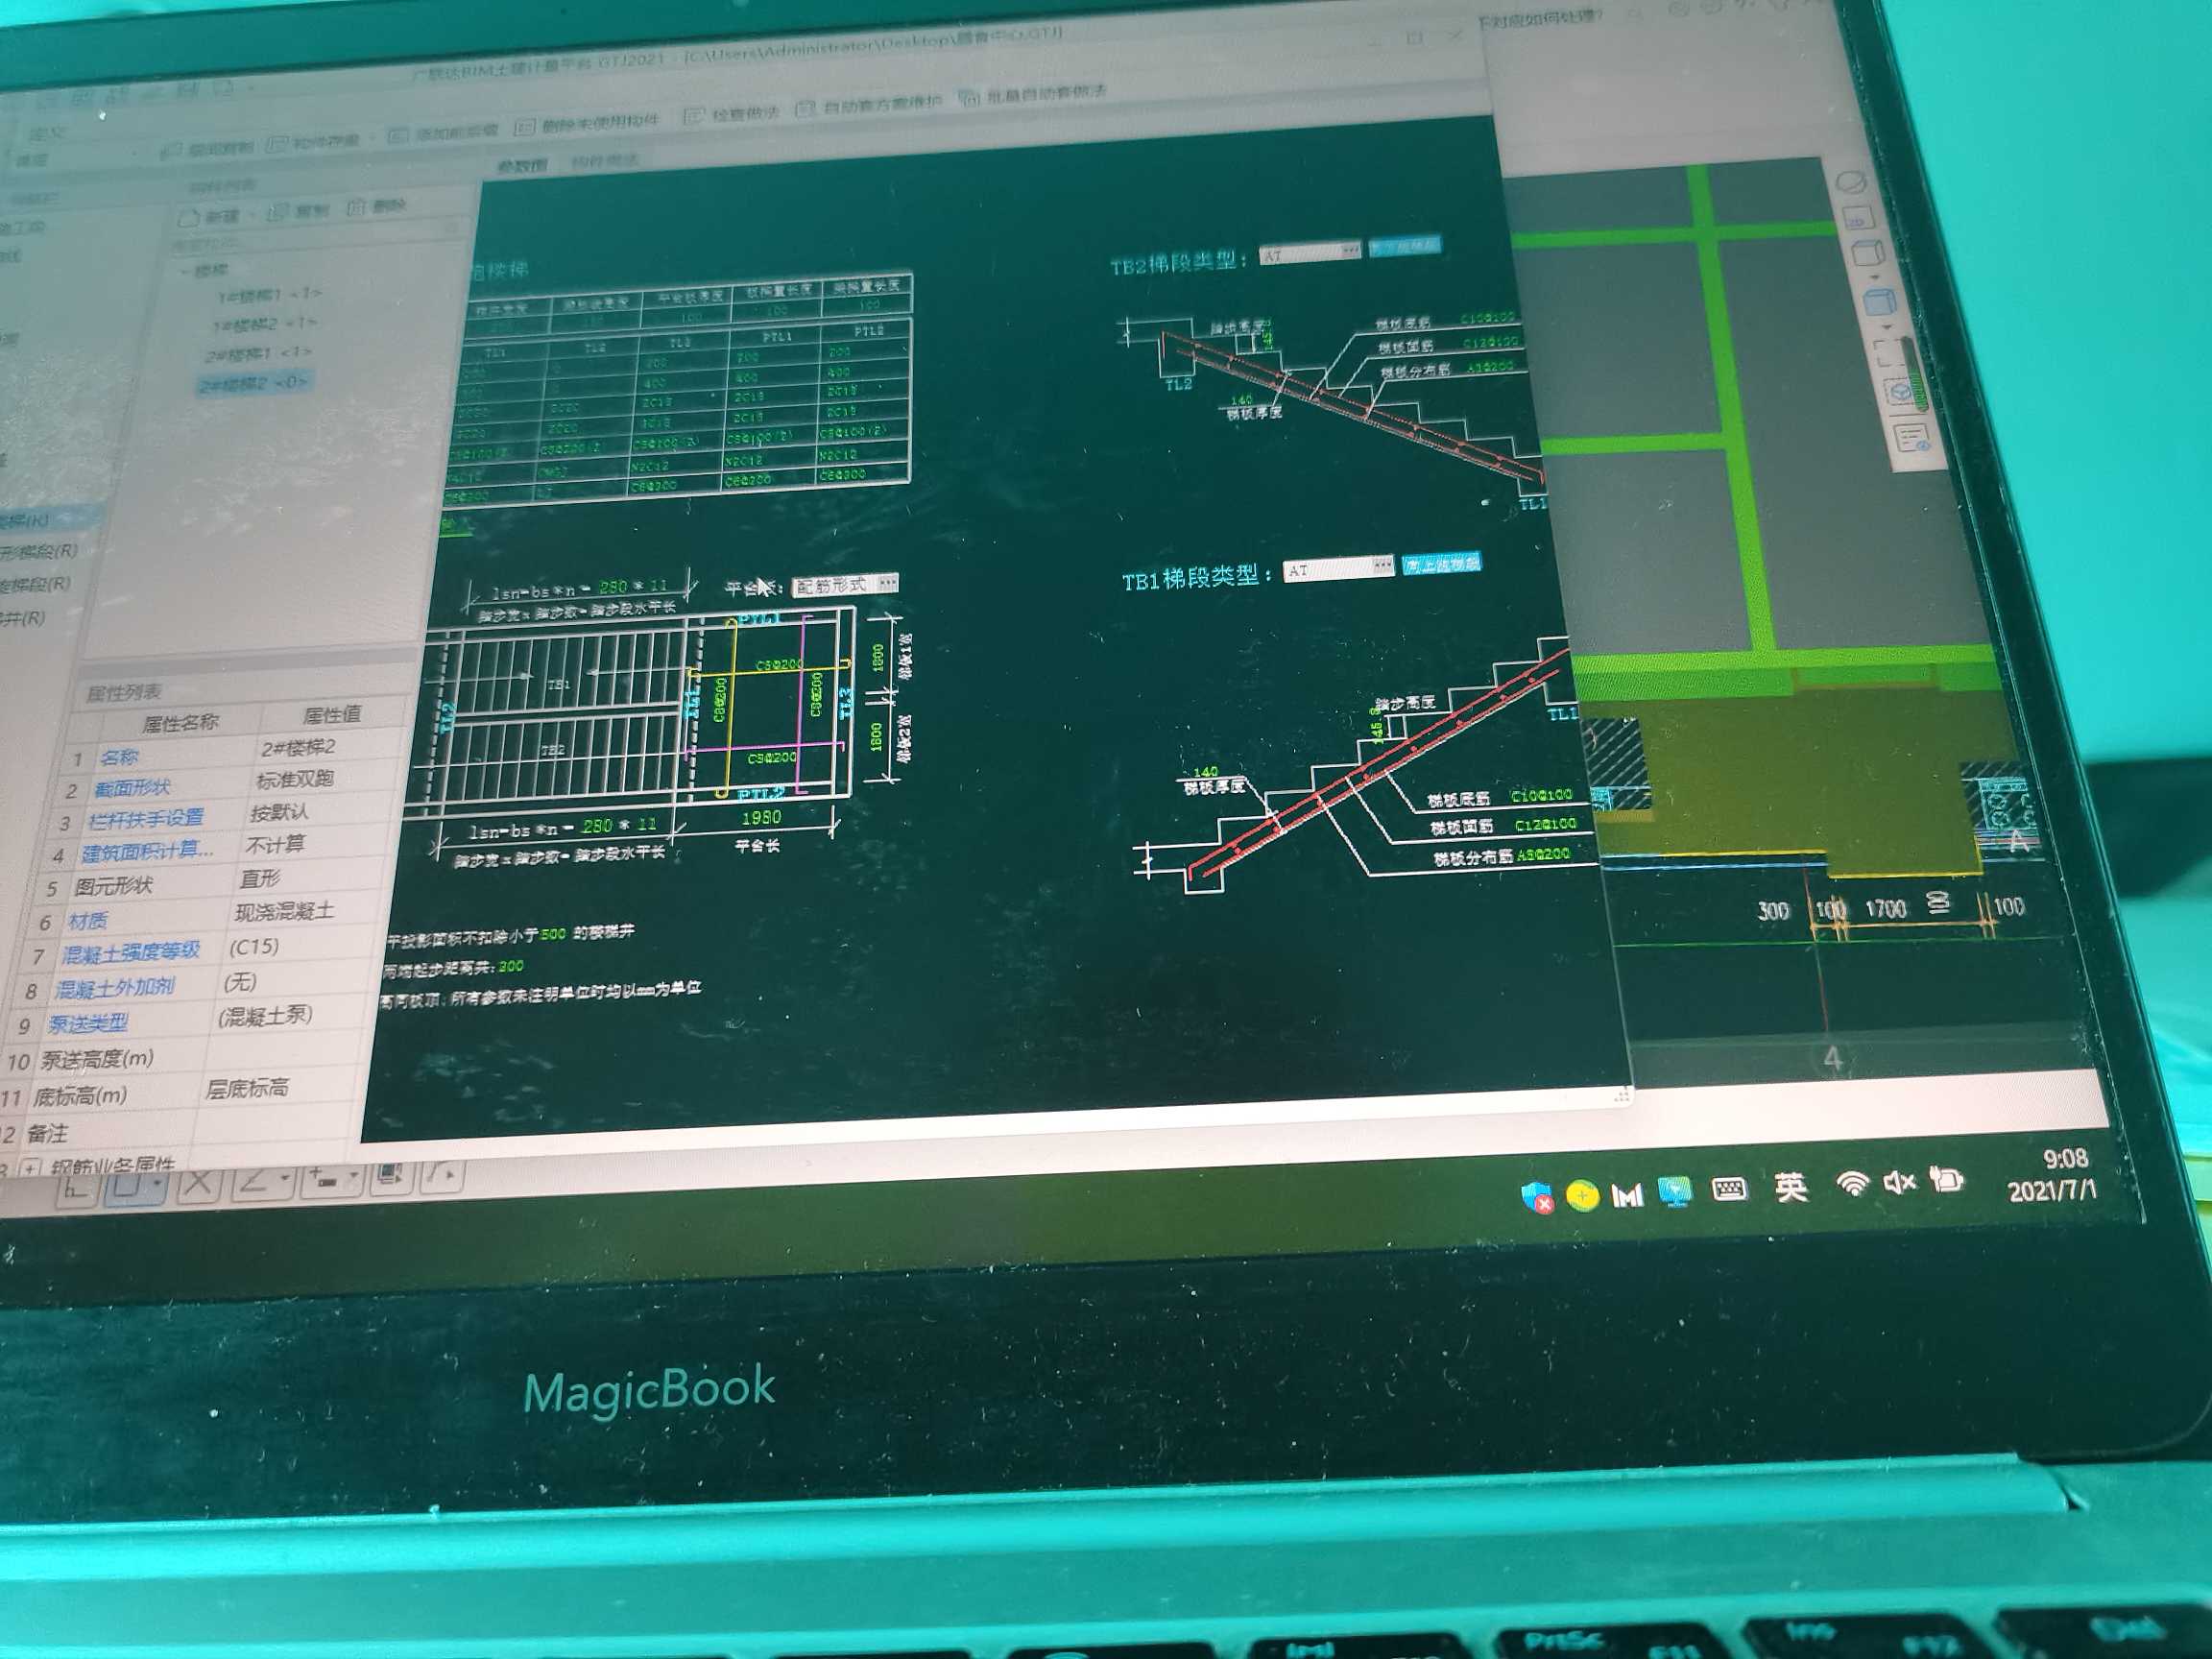Click the 500 value in the notes text
The height and width of the screenshot is (1659, 2212).
[553, 935]
